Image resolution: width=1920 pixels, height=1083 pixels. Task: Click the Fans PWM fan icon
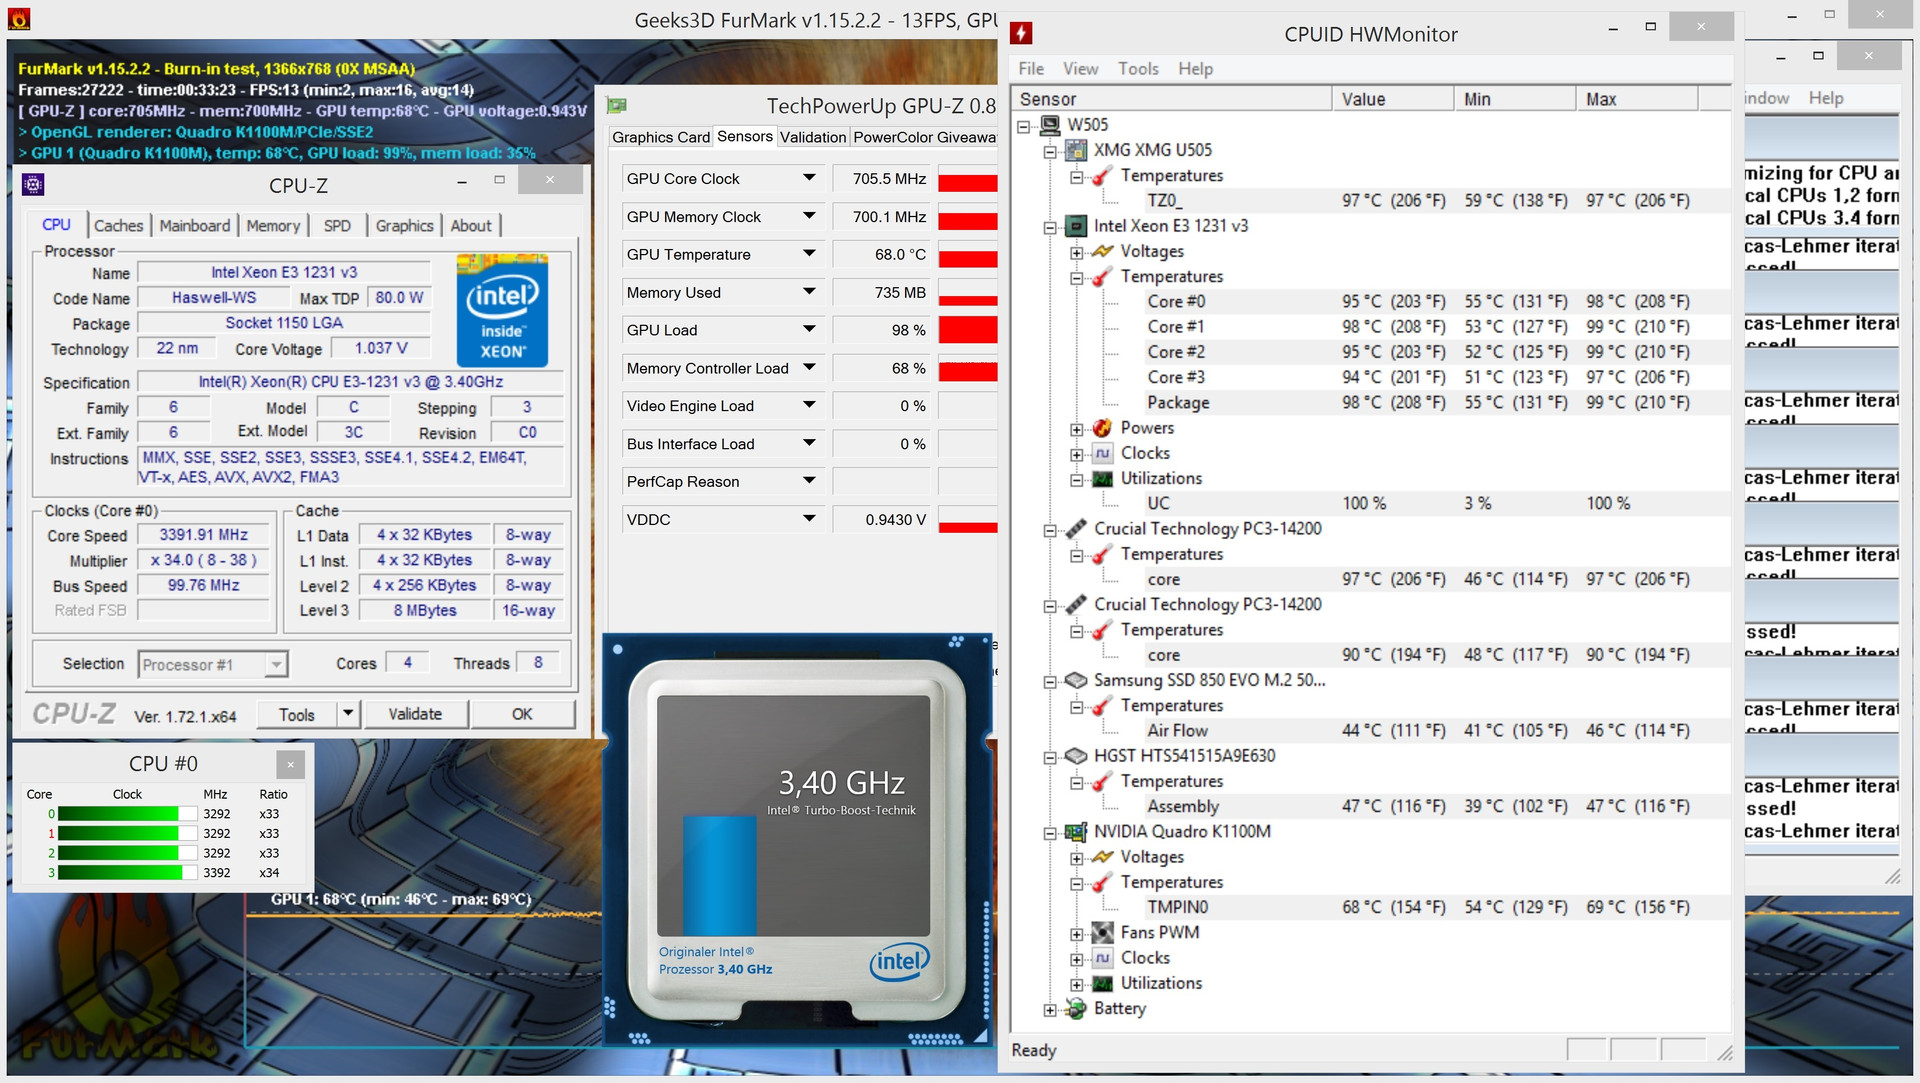click(1102, 933)
